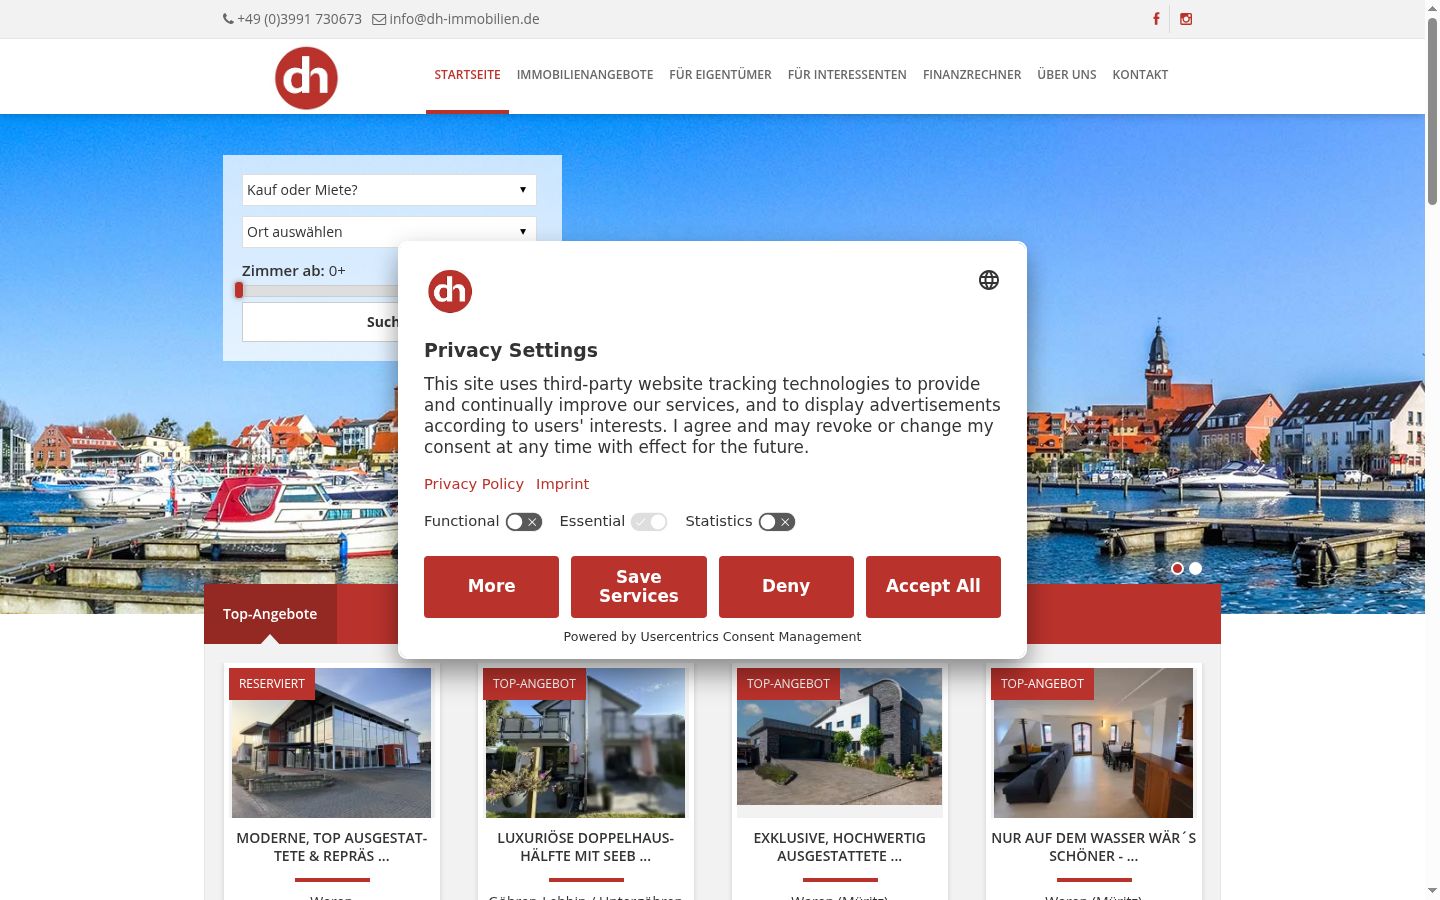
Task: Click the Zimmer ab slider handle
Action: click(x=239, y=290)
